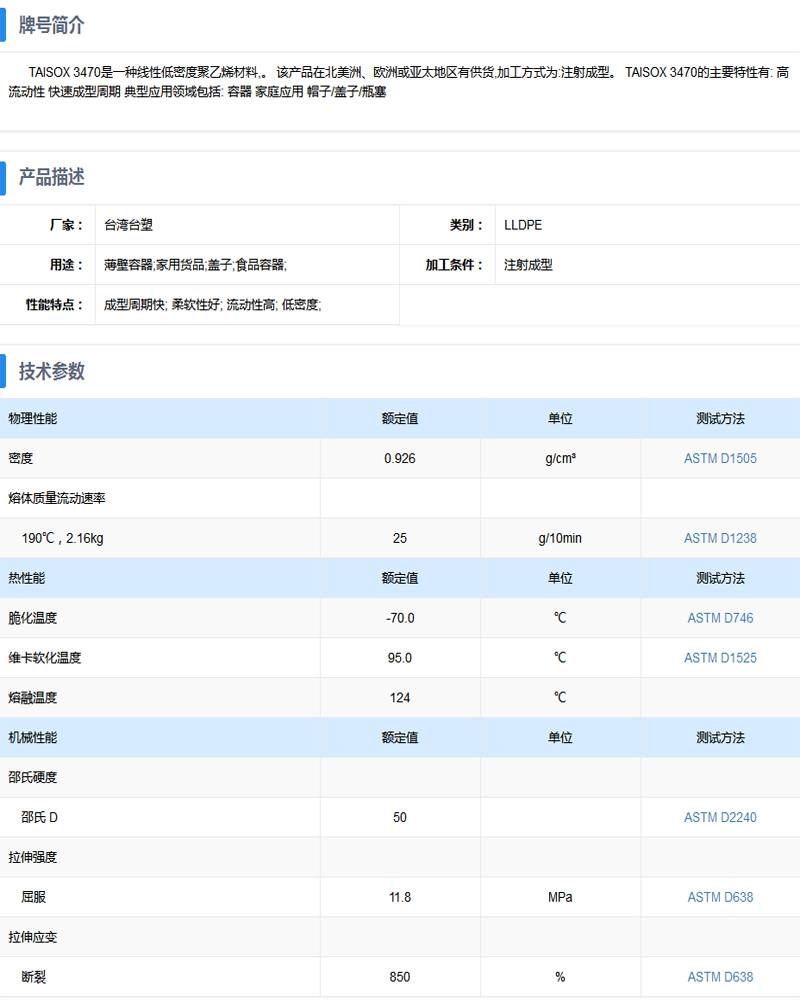800x1000 pixels.
Task: Open ASTM D638 link in the 断裂 row
Action: pyautogui.click(x=720, y=976)
